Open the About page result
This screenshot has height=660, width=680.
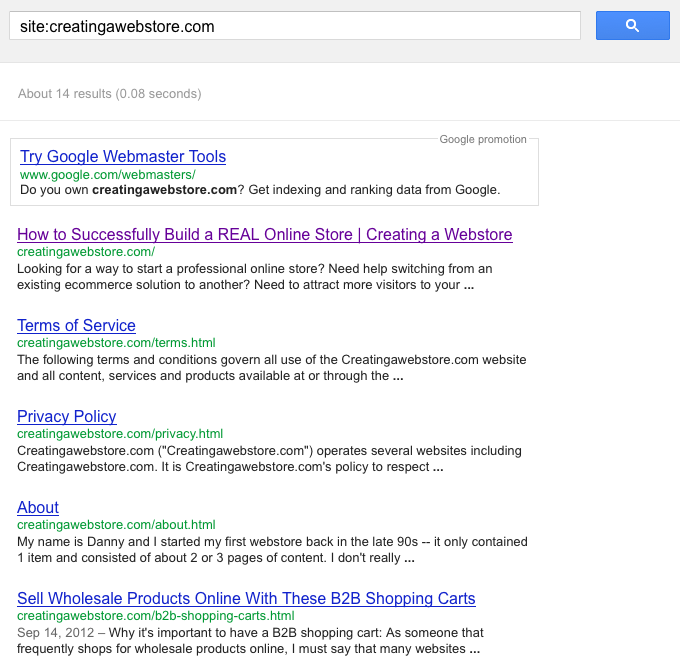pyautogui.click(x=38, y=508)
